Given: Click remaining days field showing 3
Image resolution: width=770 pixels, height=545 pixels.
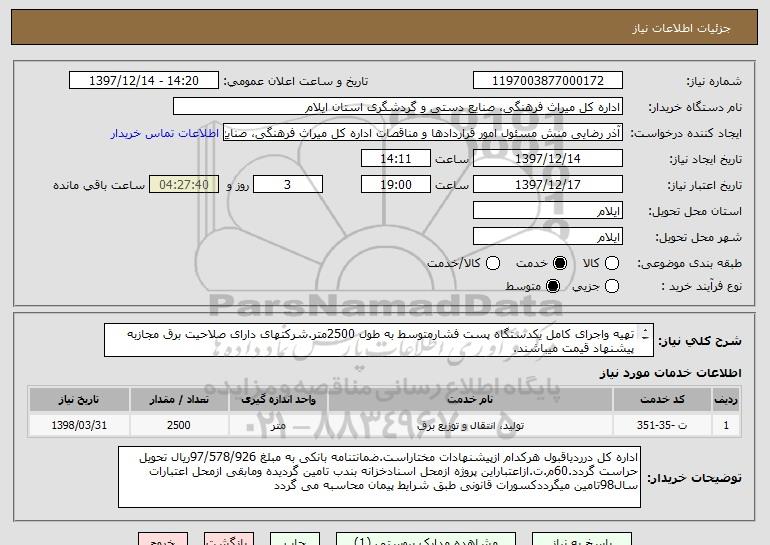Looking at the screenshot, I should tap(288, 185).
